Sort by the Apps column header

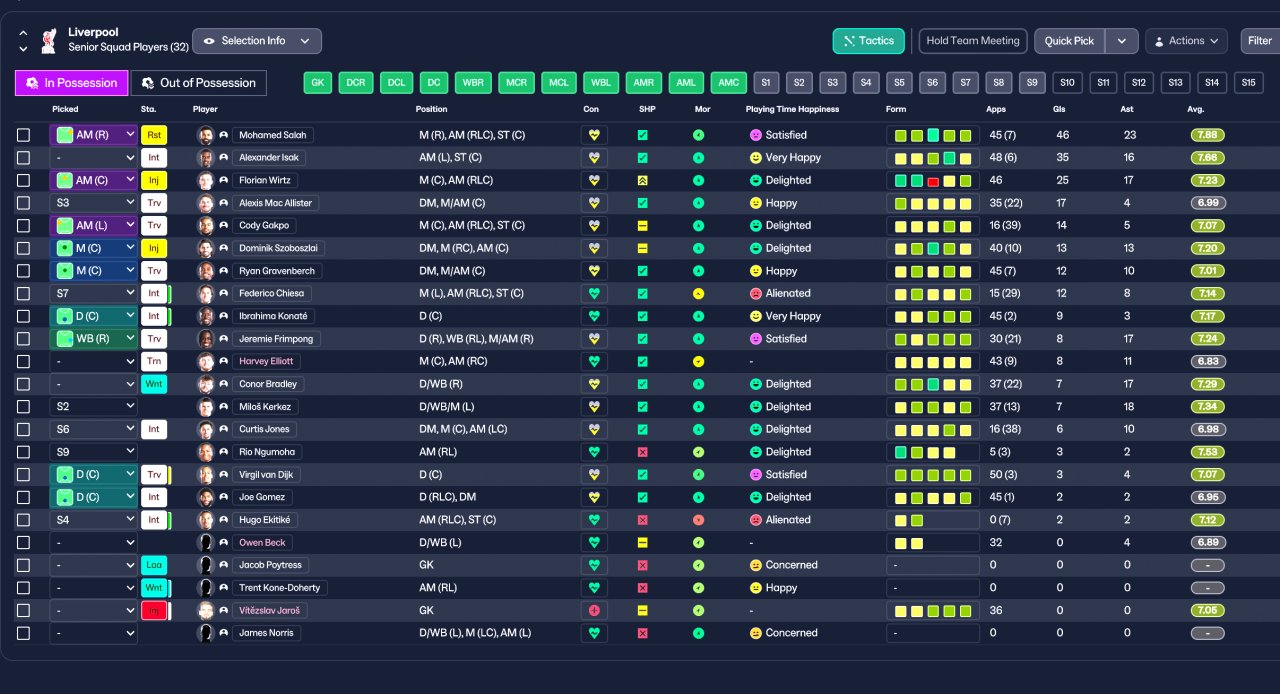[996, 109]
